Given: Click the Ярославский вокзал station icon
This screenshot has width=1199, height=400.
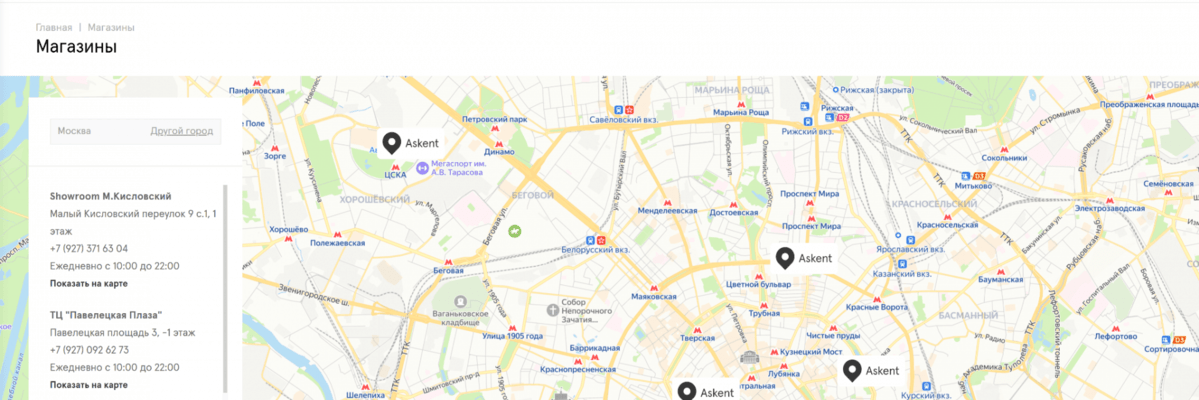Looking at the screenshot, I should coord(898,236).
